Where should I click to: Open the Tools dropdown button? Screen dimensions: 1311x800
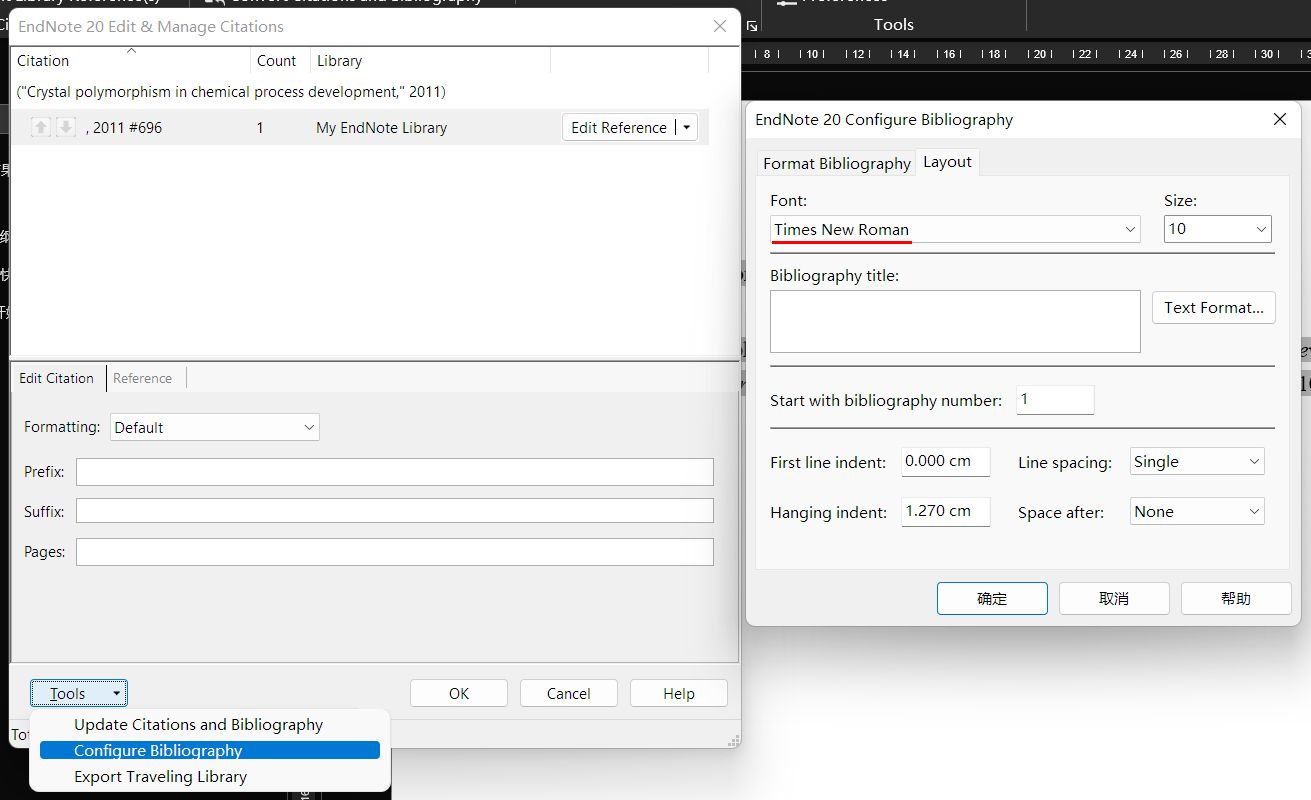tap(79, 693)
